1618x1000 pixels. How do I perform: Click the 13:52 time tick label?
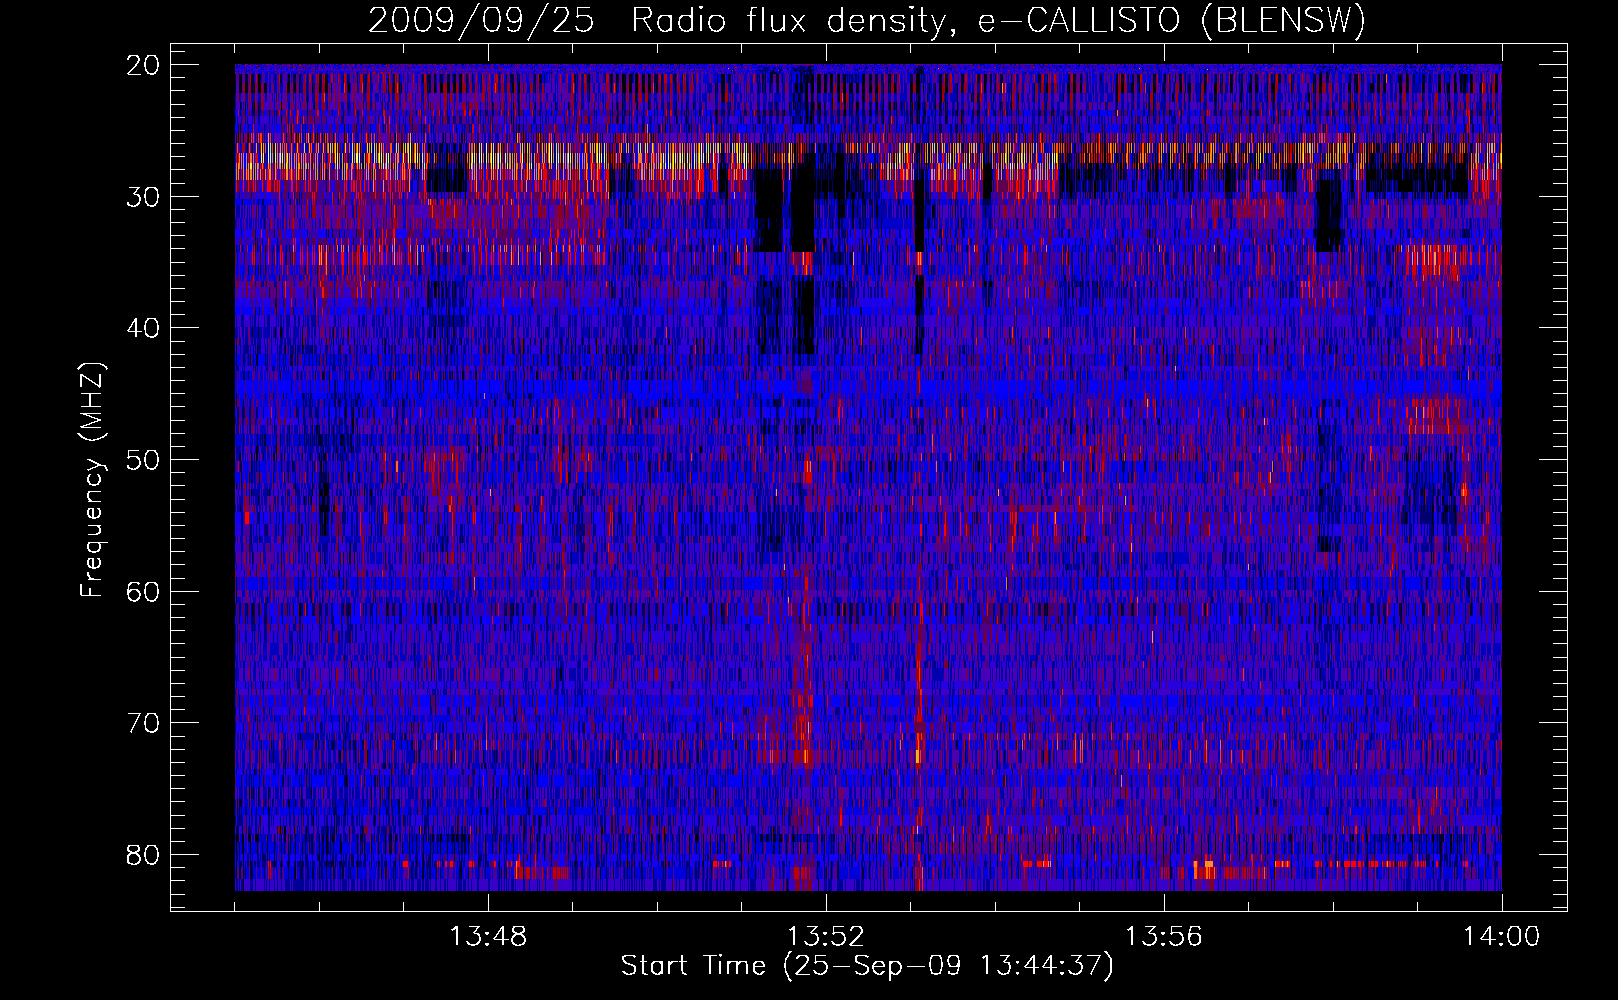click(826, 937)
